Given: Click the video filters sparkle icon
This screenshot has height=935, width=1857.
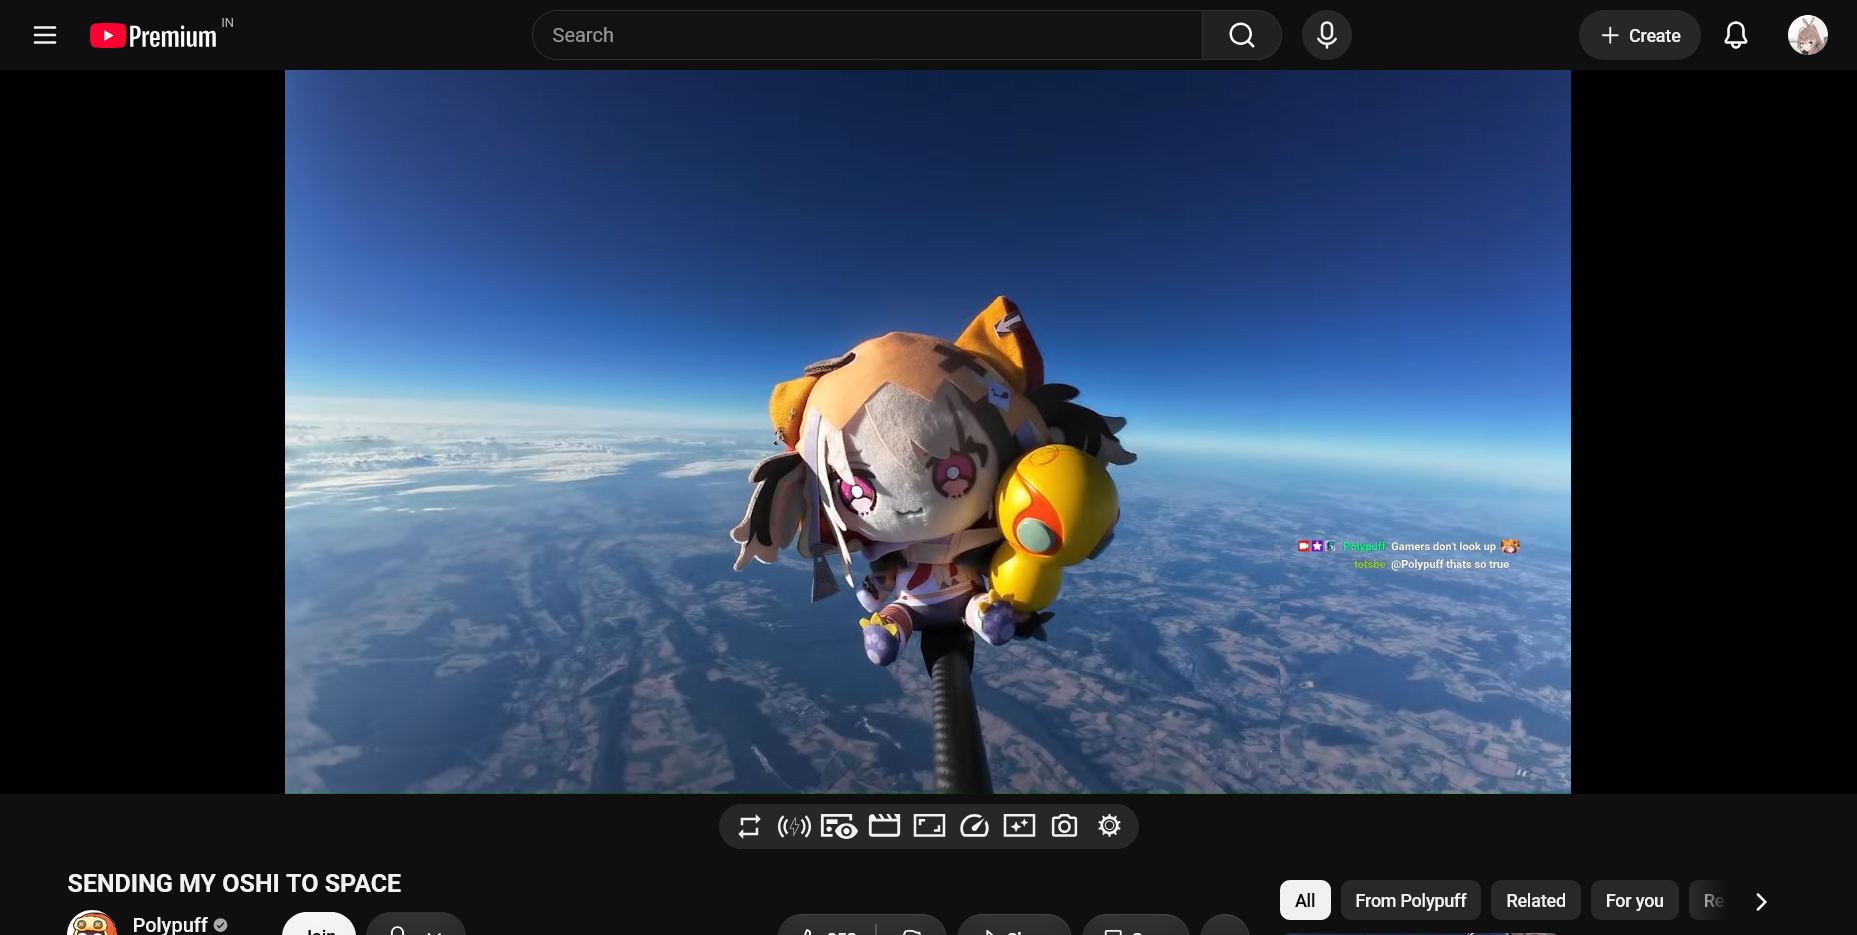Looking at the screenshot, I should [x=1019, y=826].
